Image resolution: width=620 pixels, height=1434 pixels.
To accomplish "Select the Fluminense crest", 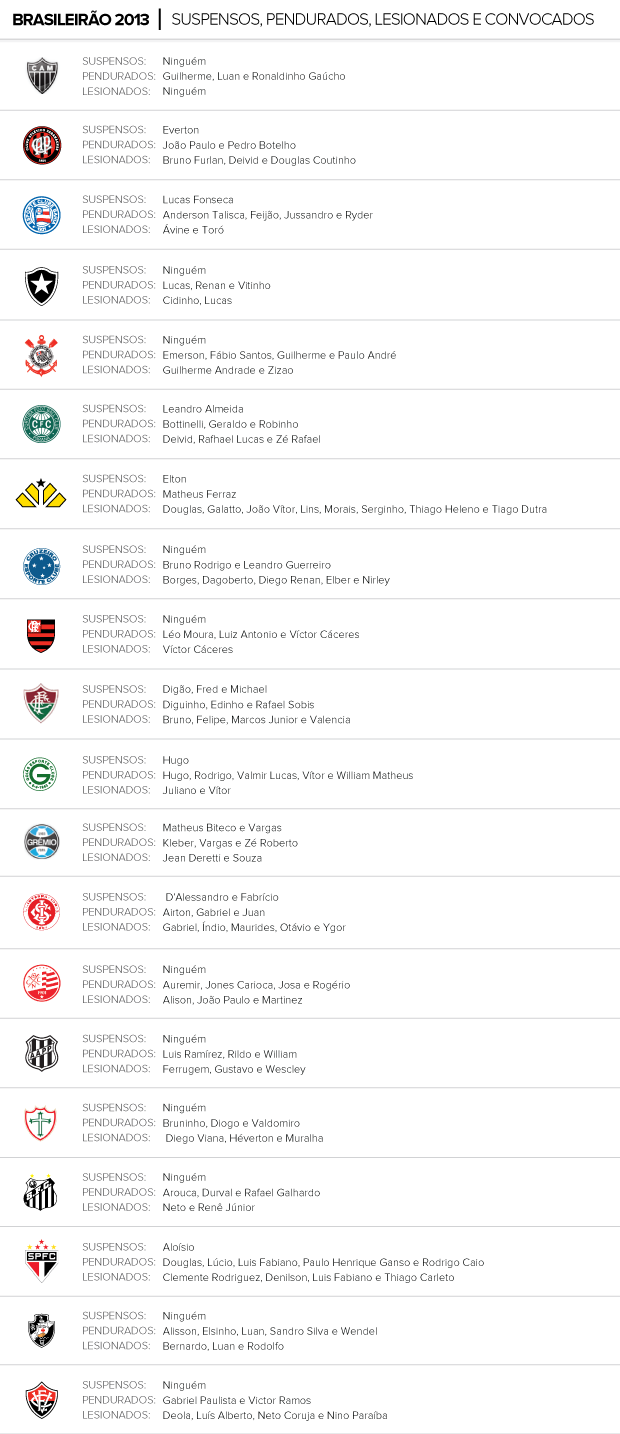I will [42, 704].
